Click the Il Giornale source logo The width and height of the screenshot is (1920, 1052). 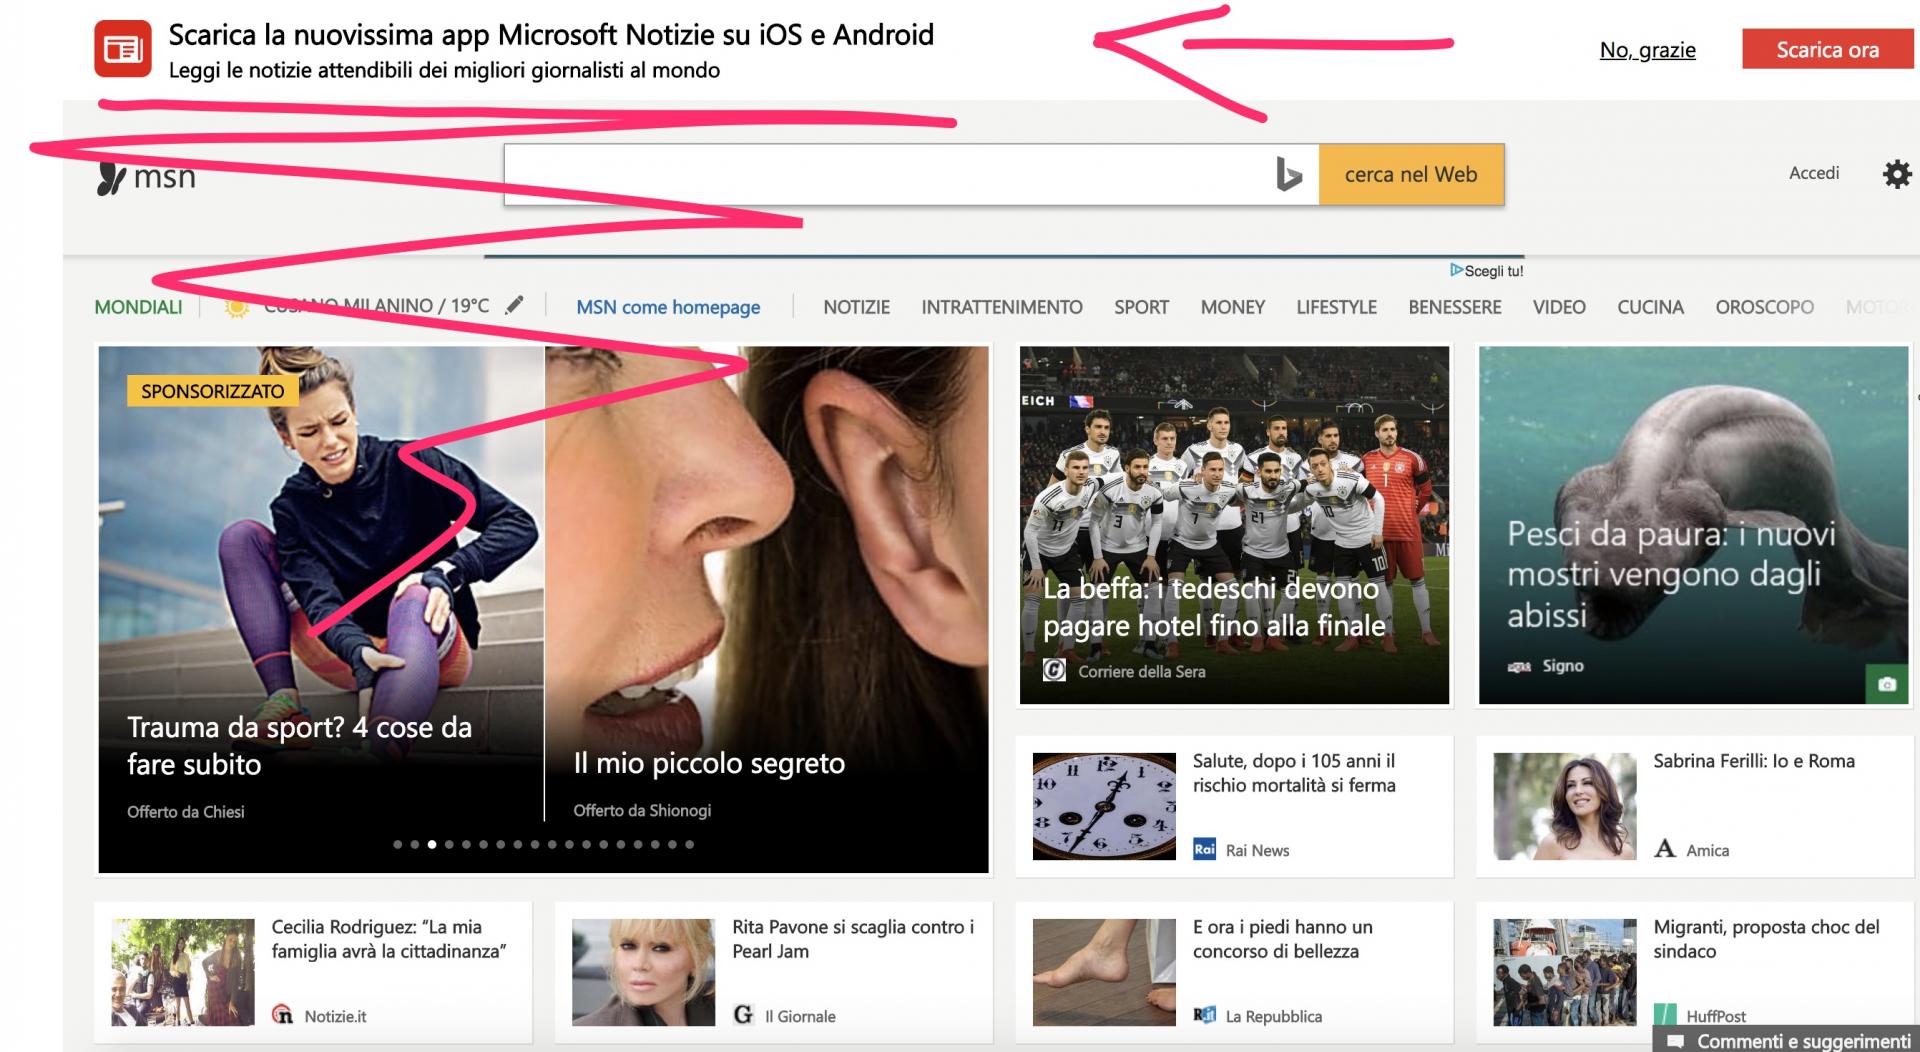[743, 1015]
